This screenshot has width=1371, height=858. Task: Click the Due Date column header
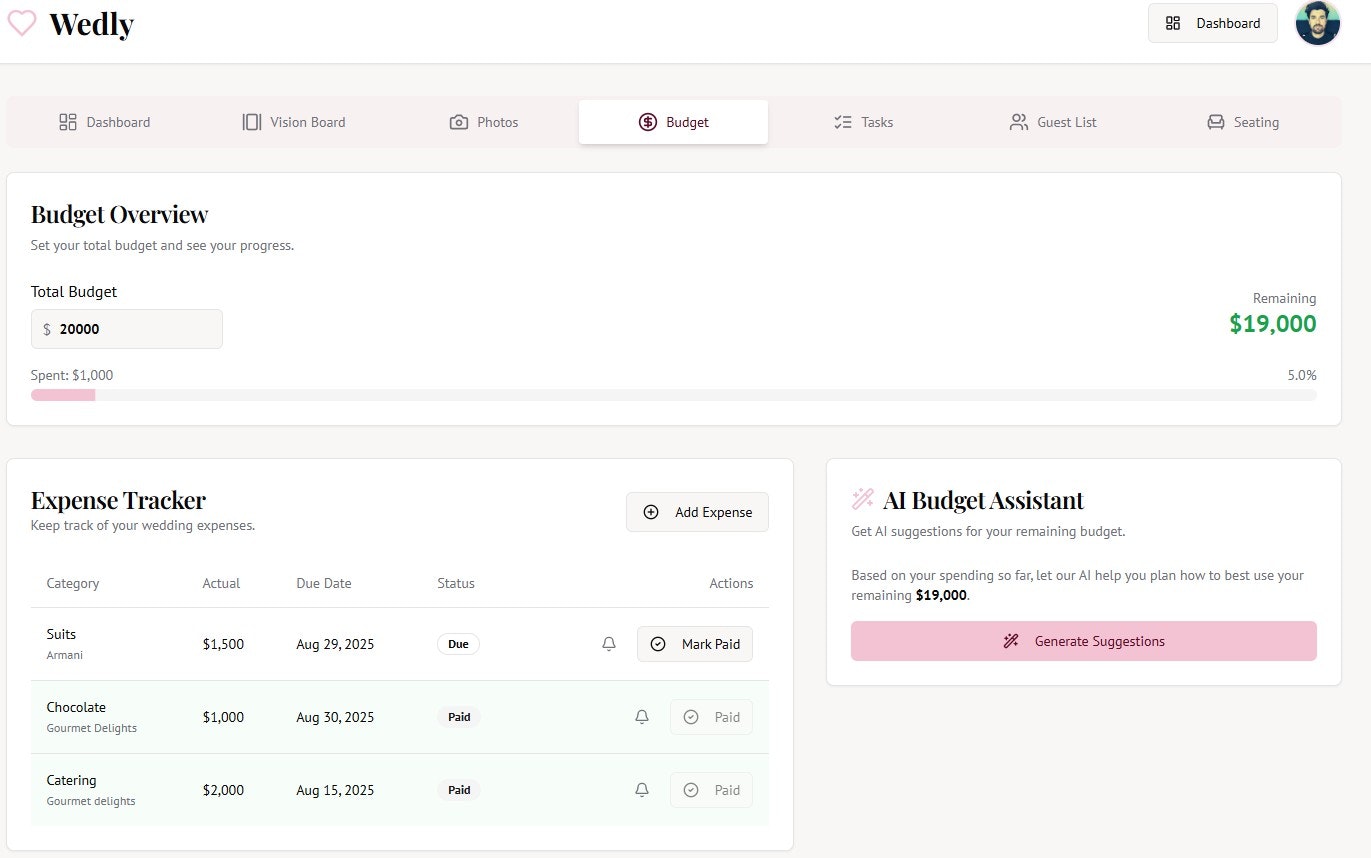324,583
